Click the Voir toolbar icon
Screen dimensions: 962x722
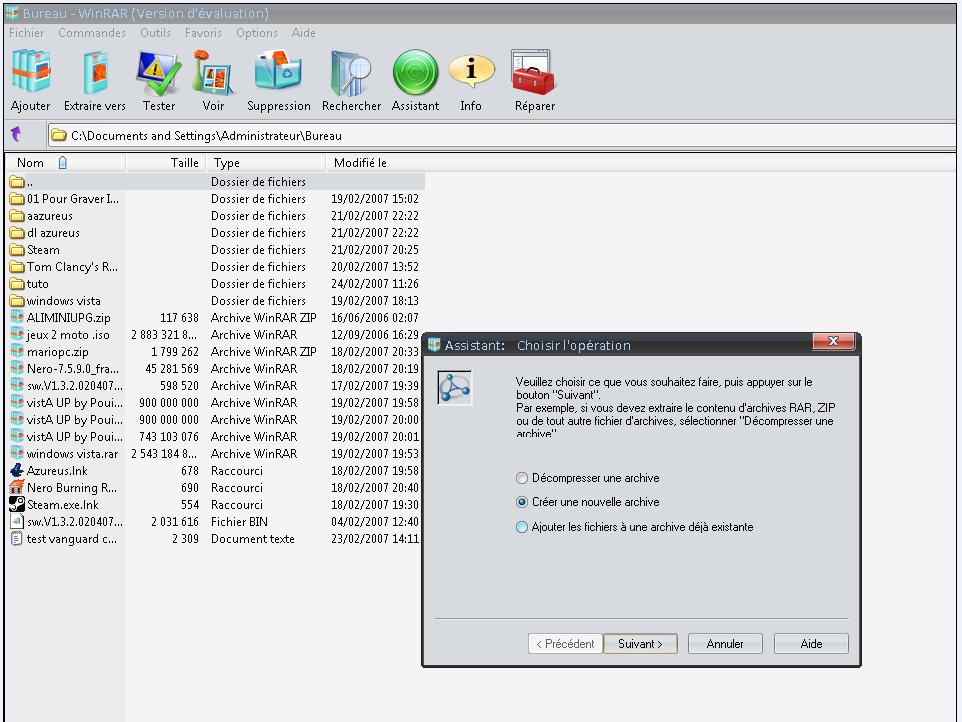[x=213, y=72]
